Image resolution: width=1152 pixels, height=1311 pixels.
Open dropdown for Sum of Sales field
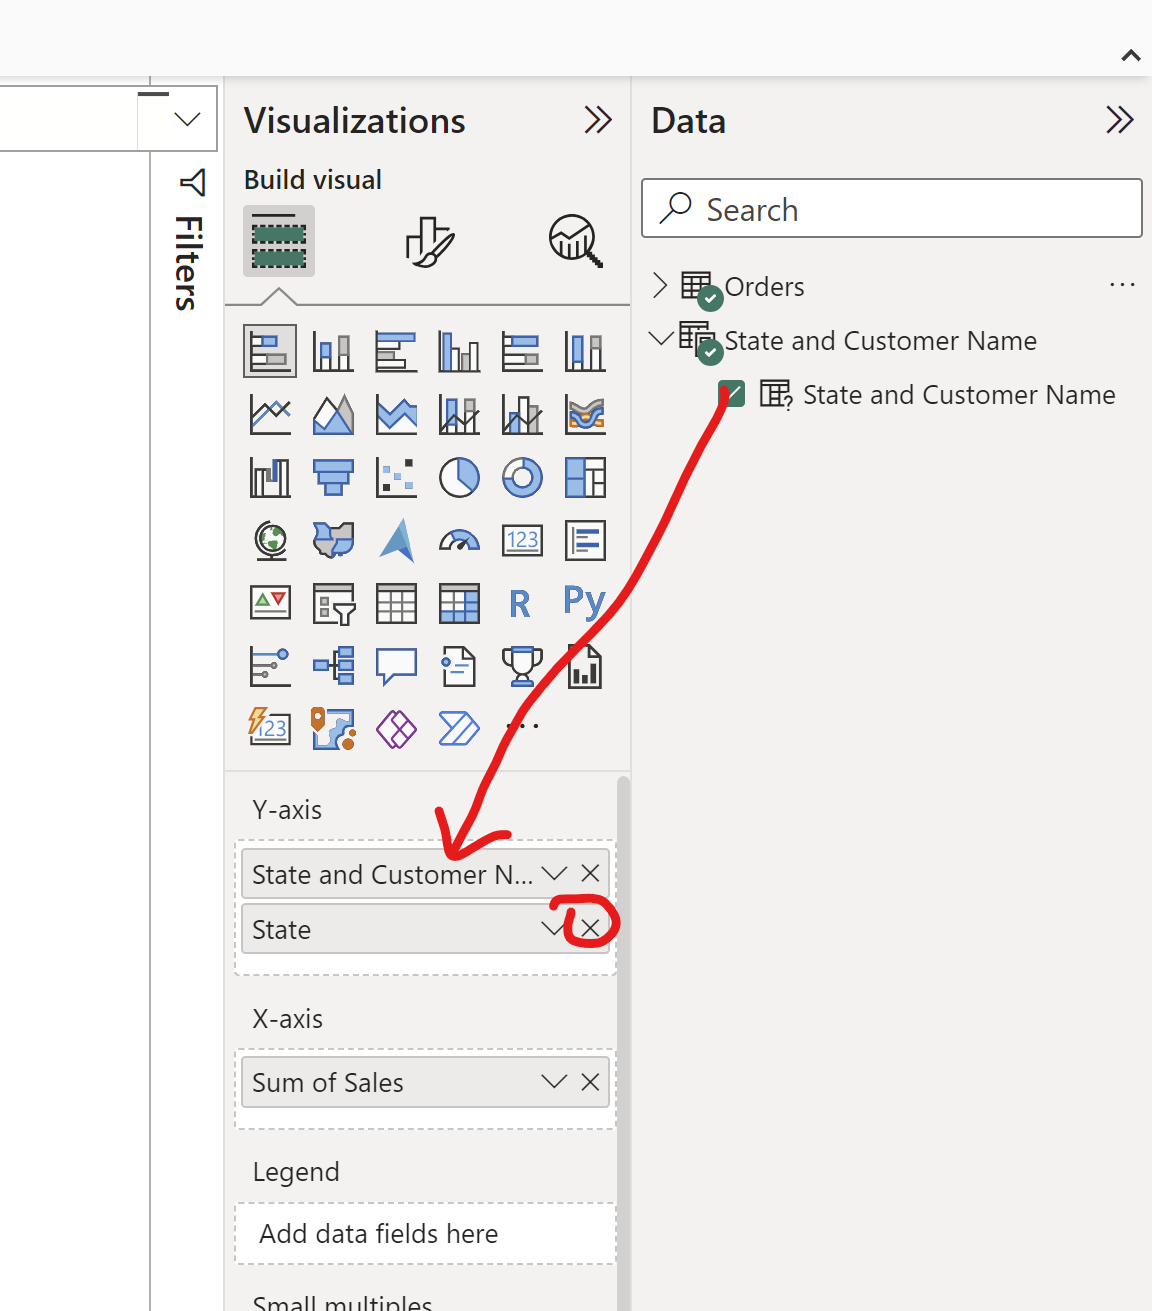[x=554, y=1082]
